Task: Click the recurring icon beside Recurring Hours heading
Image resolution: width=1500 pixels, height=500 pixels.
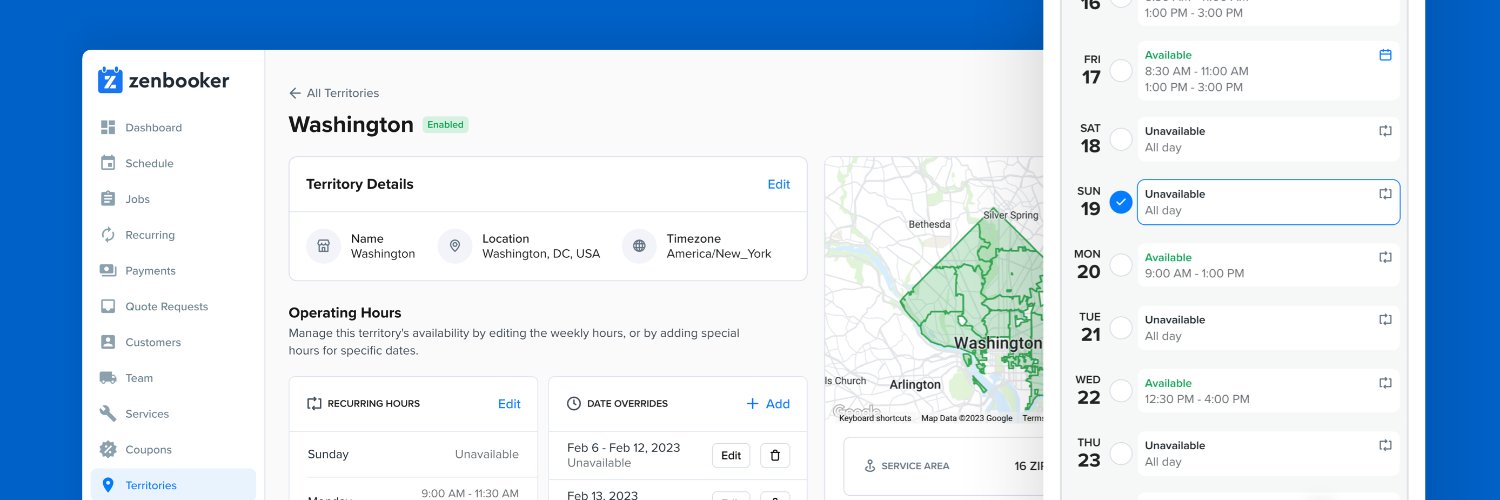Action: [314, 404]
